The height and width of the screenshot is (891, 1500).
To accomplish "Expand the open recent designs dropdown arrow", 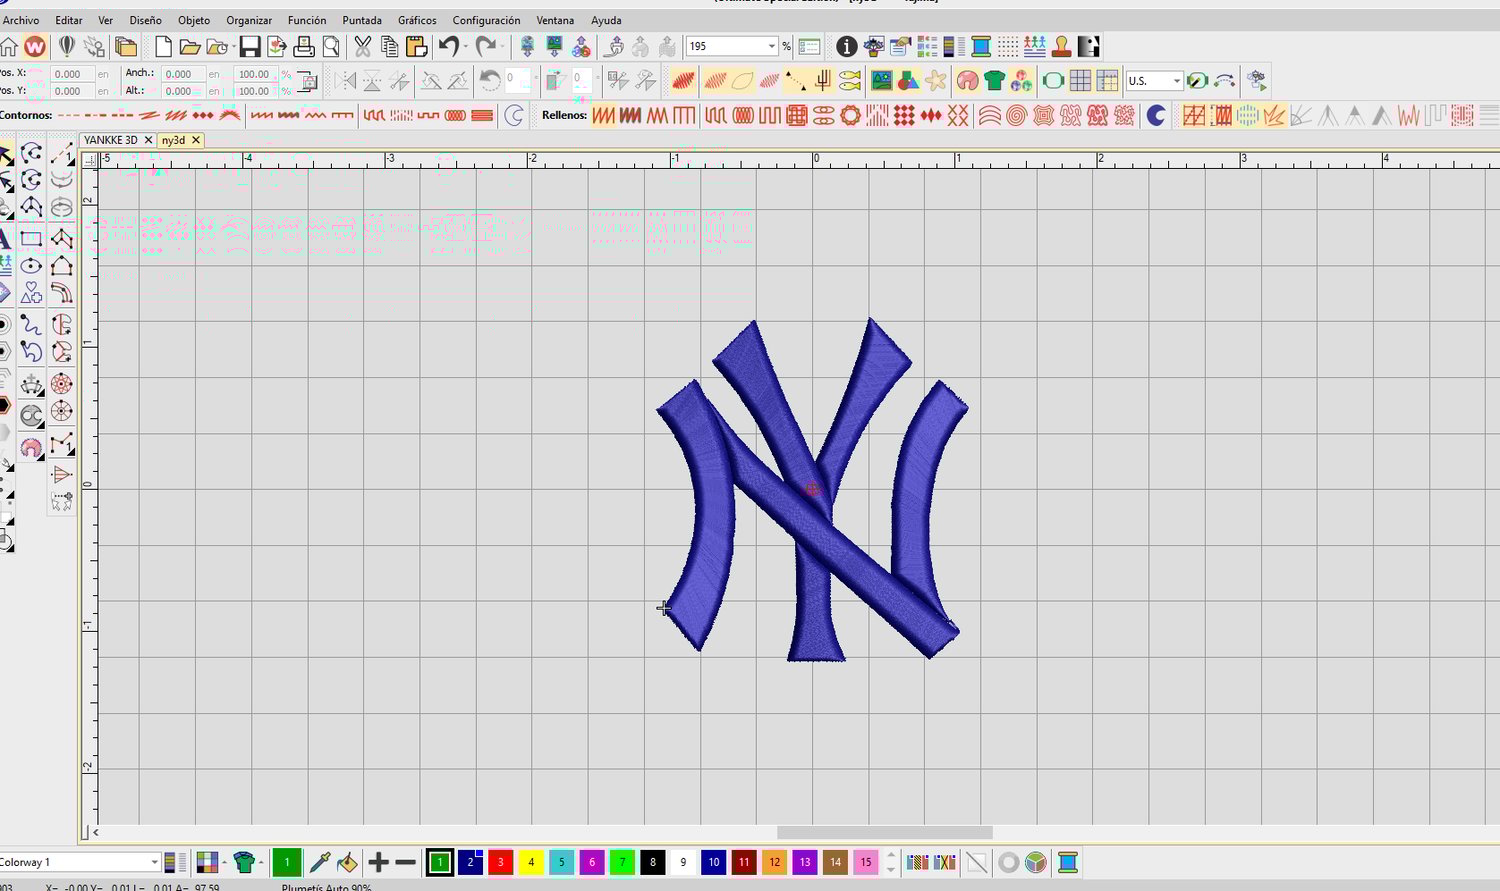I will [x=233, y=46].
